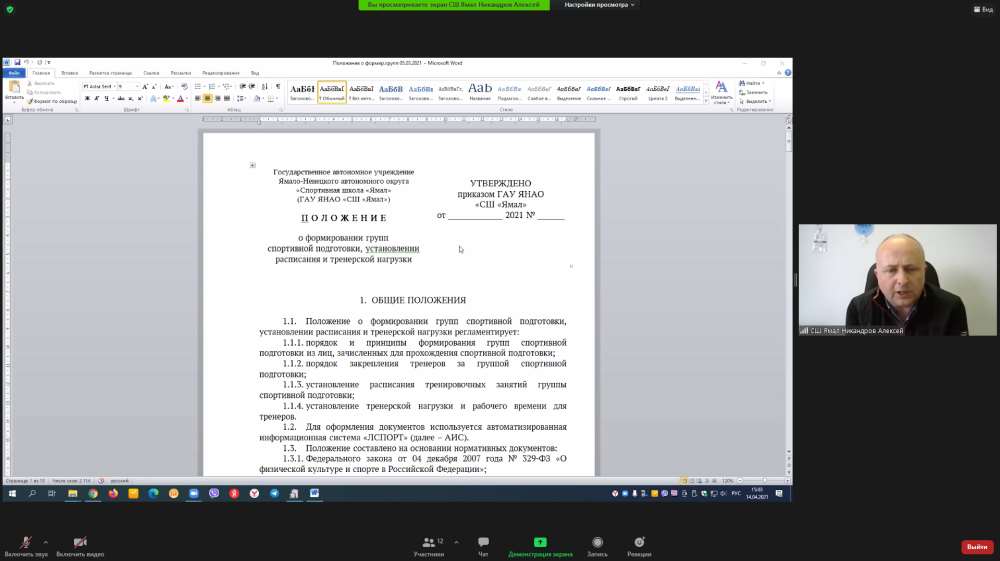Click the bulleted list icon

coord(198,87)
